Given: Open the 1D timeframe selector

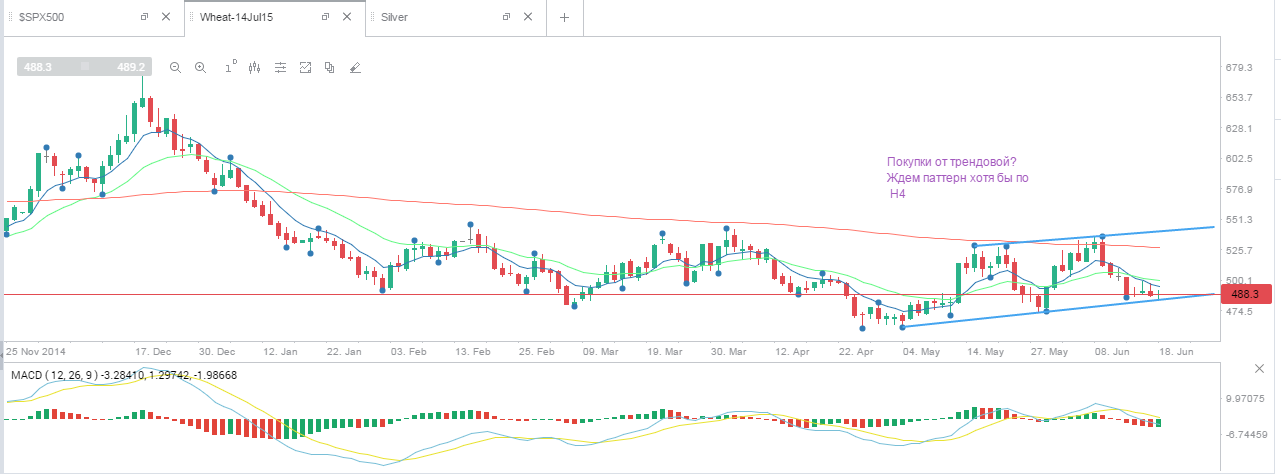Looking at the screenshot, I should 229,66.
